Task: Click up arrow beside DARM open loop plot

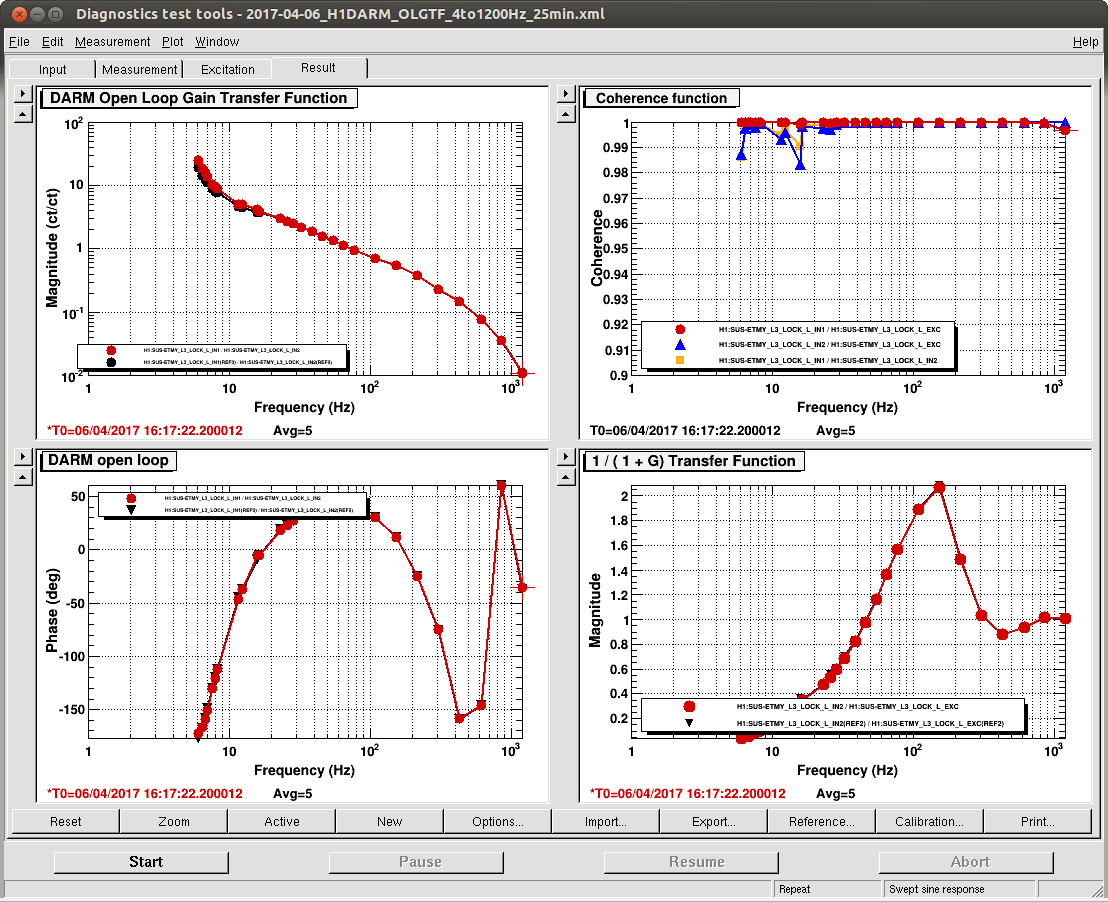Action: (23, 477)
